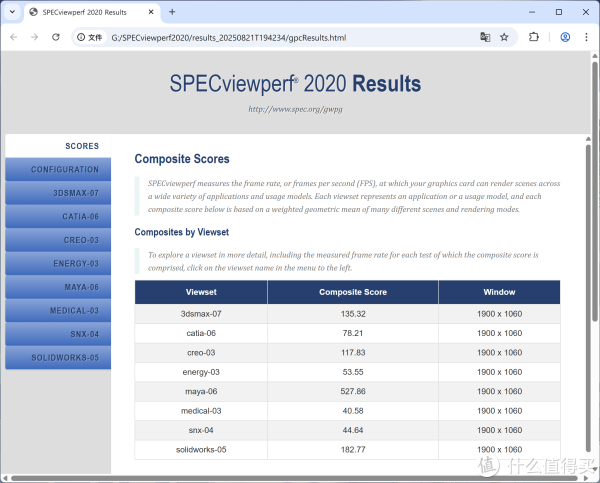Image resolution: width=600 pixels, height=483 pixels.
Task: Reload the results page
Action: point(57,37)
